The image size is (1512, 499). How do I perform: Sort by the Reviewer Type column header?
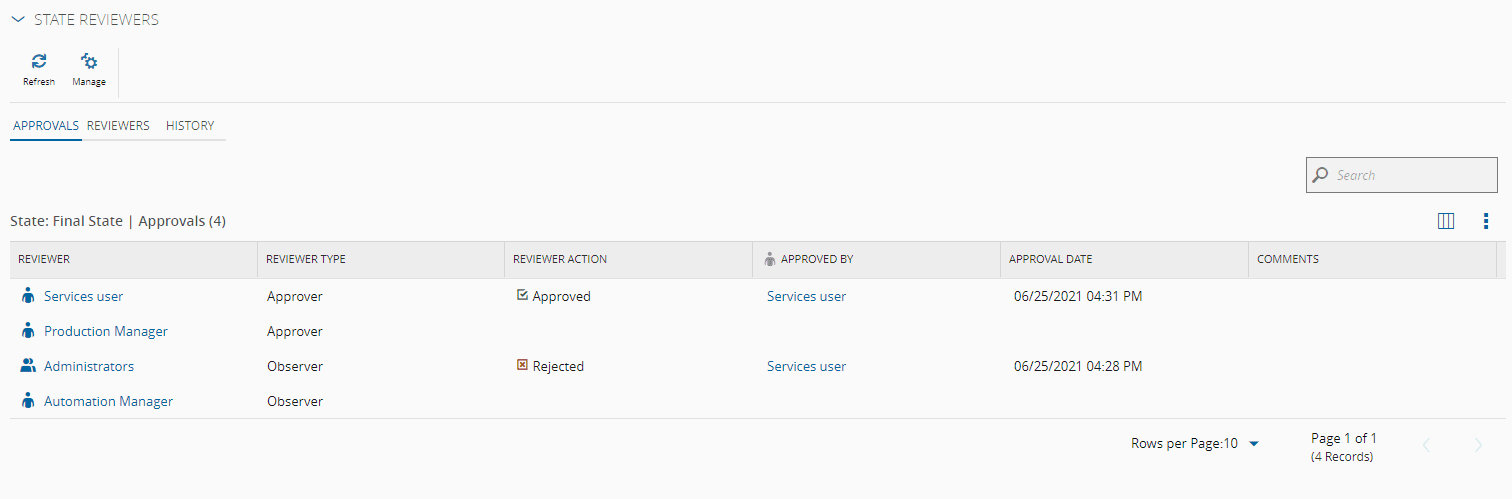tap(306, 259)
